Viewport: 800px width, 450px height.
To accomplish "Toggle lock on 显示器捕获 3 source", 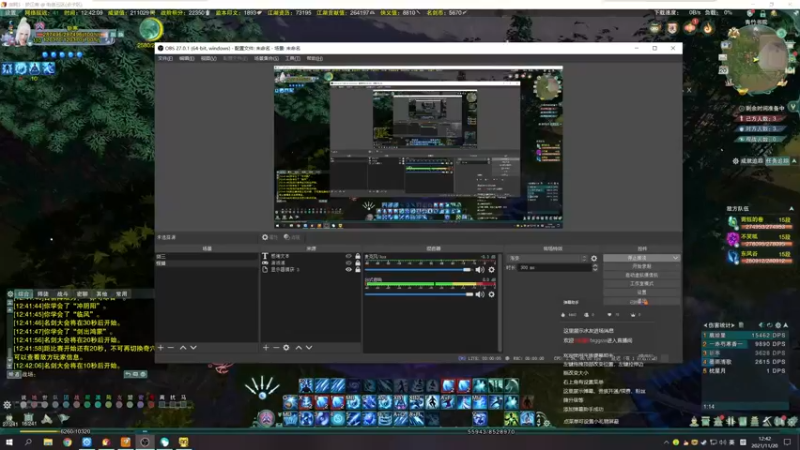I will click(x=358, y=269).
